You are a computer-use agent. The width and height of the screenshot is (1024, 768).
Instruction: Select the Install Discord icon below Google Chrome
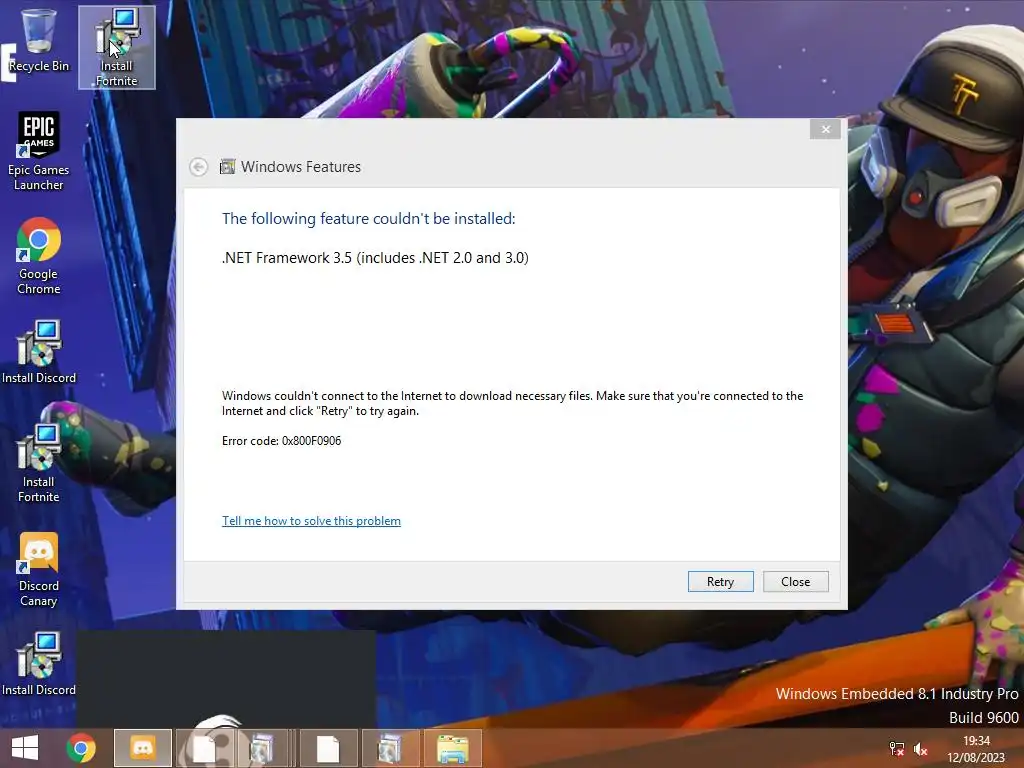pos(39,351)
